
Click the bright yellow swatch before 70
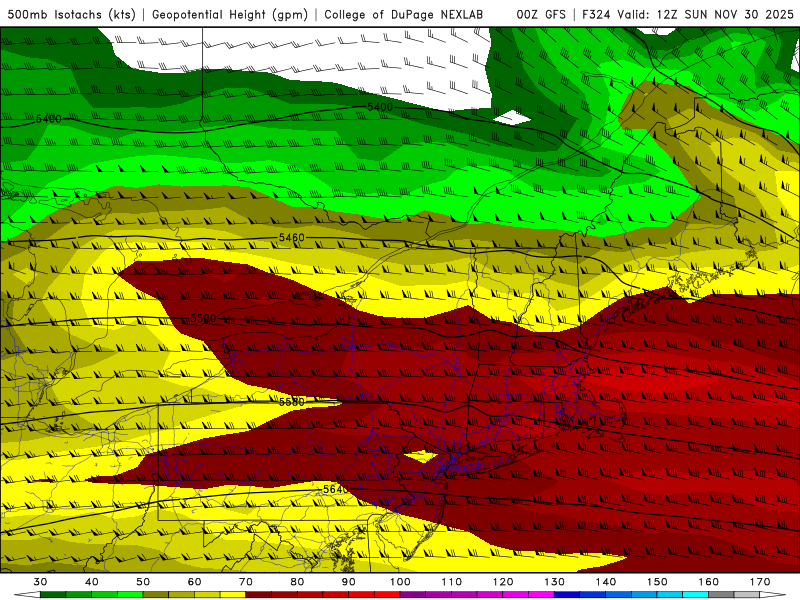coord(233,595)
